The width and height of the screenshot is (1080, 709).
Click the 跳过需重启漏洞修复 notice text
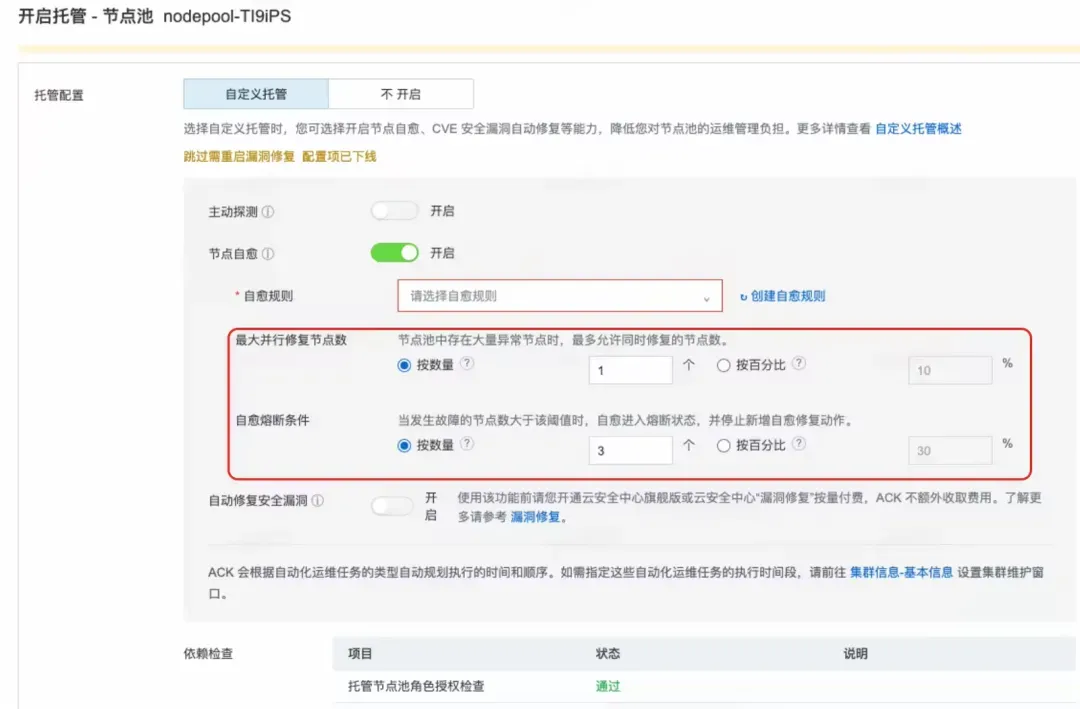pos(239,156)
